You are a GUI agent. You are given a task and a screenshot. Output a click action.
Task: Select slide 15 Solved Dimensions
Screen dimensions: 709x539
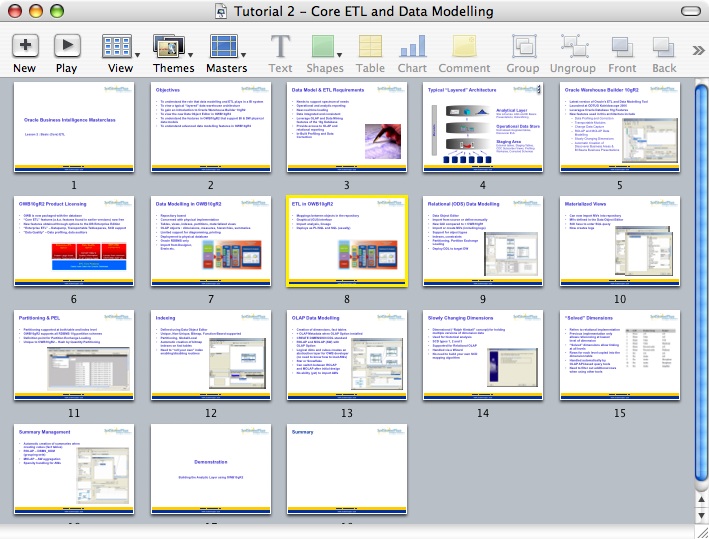click(x=620, y=355)
